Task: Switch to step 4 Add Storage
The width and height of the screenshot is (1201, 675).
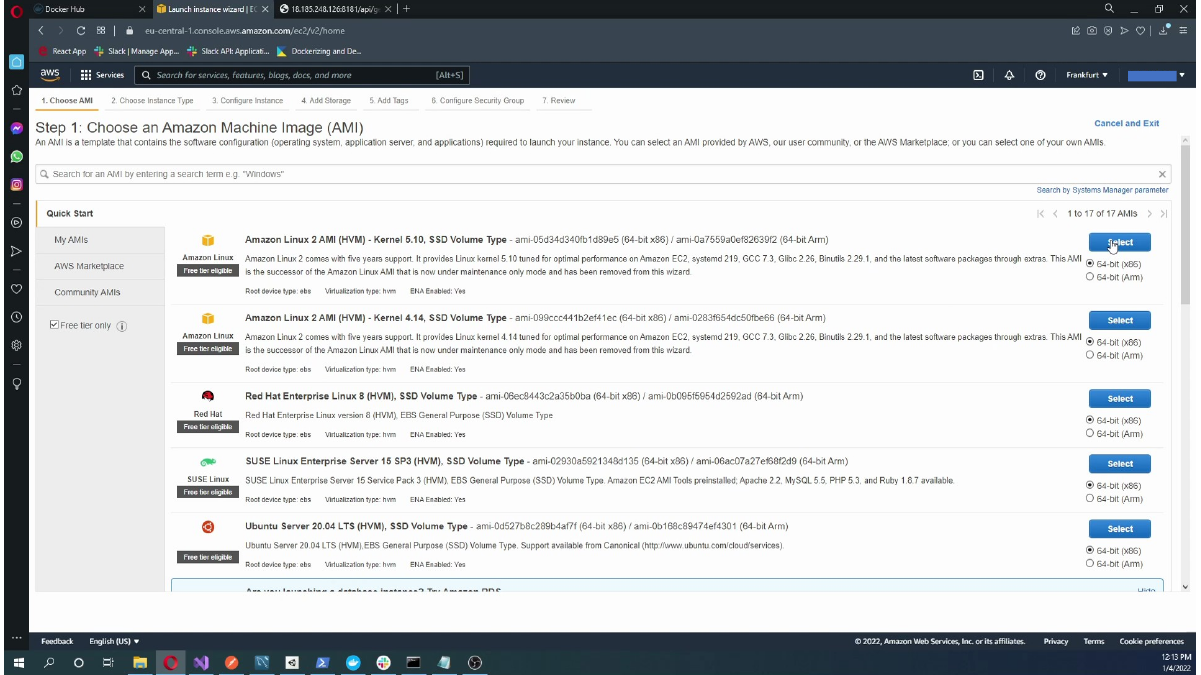Action: click(x=326, y=101)
